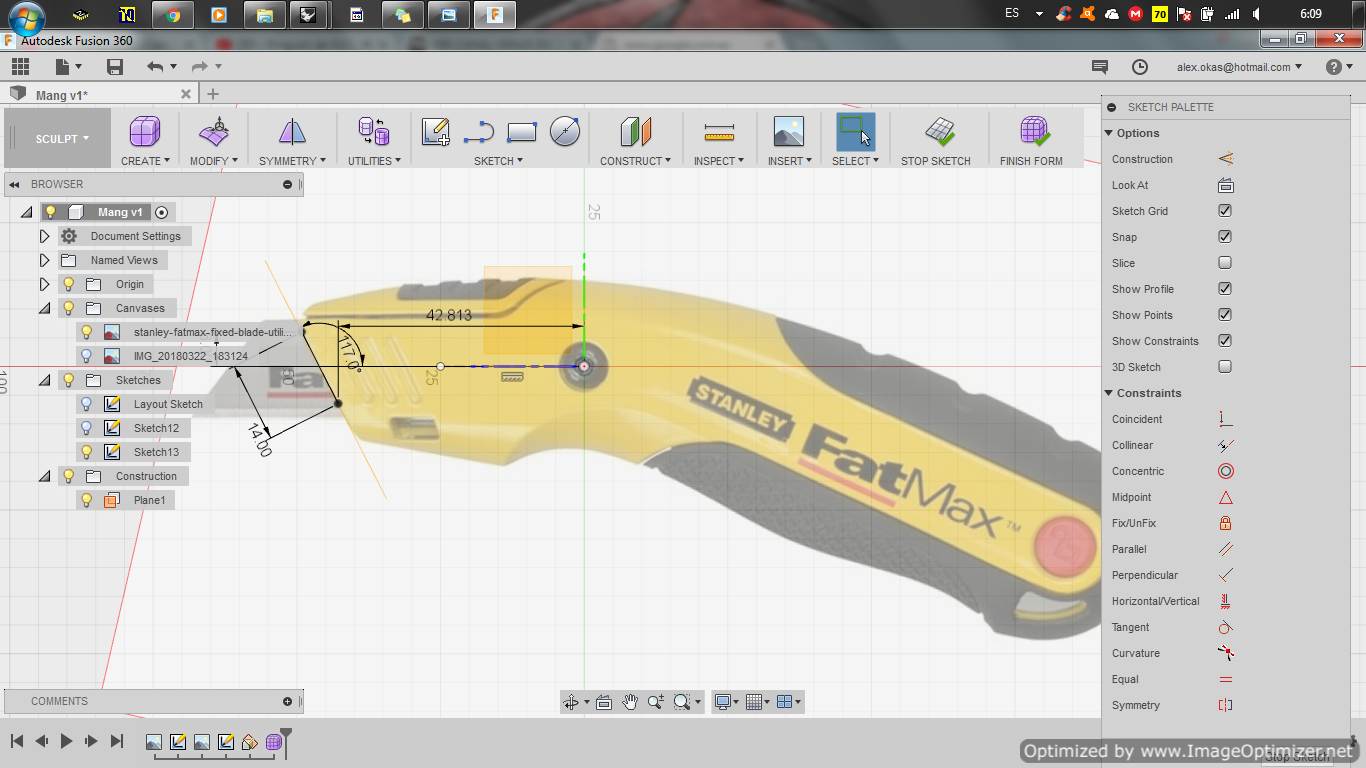
Task: Toggle the Sketch Grid checkbox
Action: [x=1225, y=211]
